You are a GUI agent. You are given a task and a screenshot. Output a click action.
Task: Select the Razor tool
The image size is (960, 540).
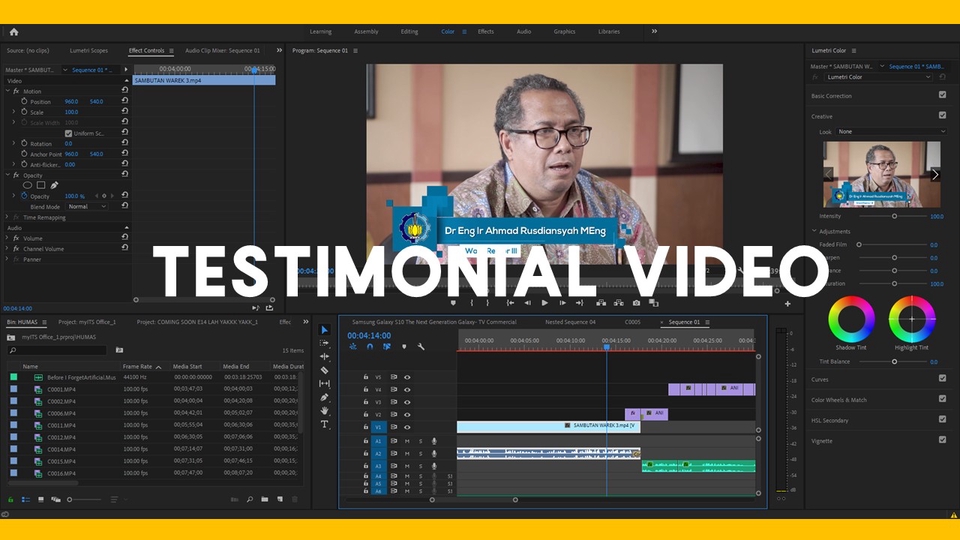click(324, 370)
